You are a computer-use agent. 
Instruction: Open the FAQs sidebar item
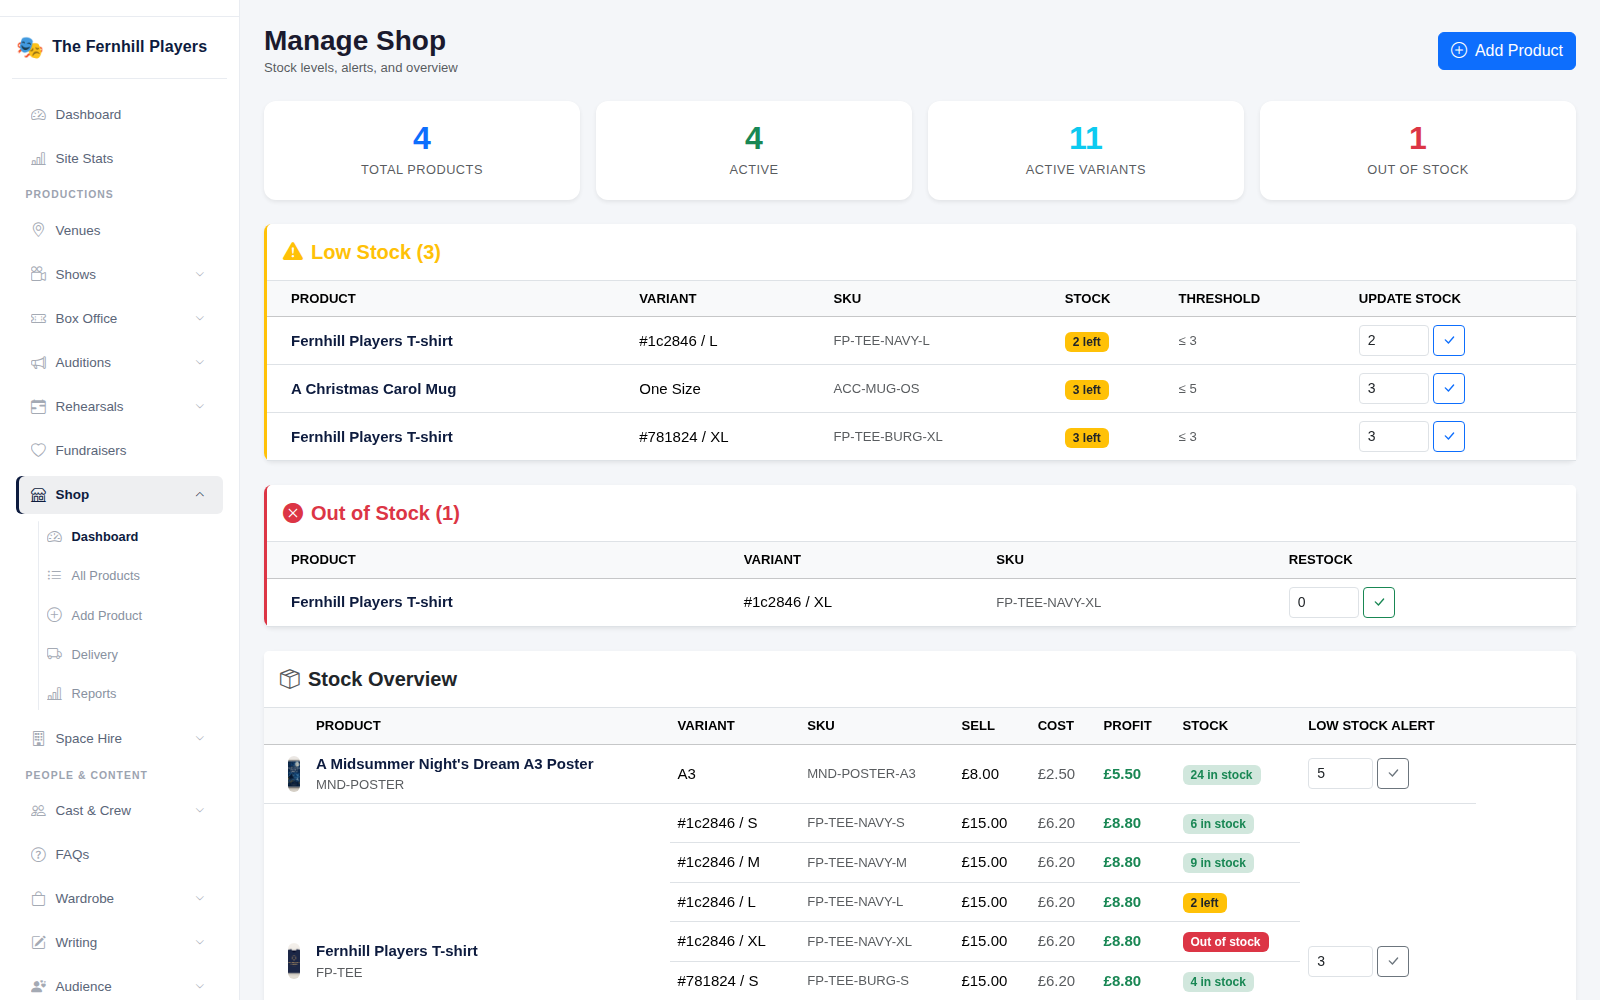119,855
